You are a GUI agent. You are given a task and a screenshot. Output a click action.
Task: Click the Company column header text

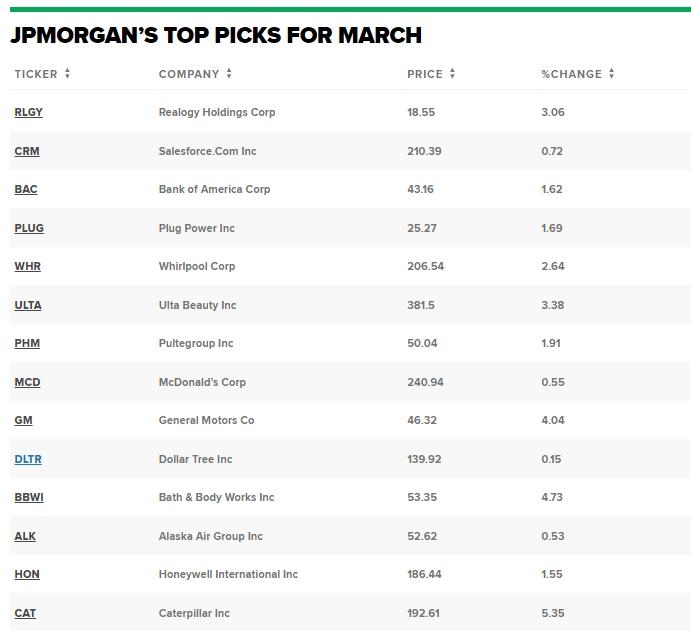[188, 74]
